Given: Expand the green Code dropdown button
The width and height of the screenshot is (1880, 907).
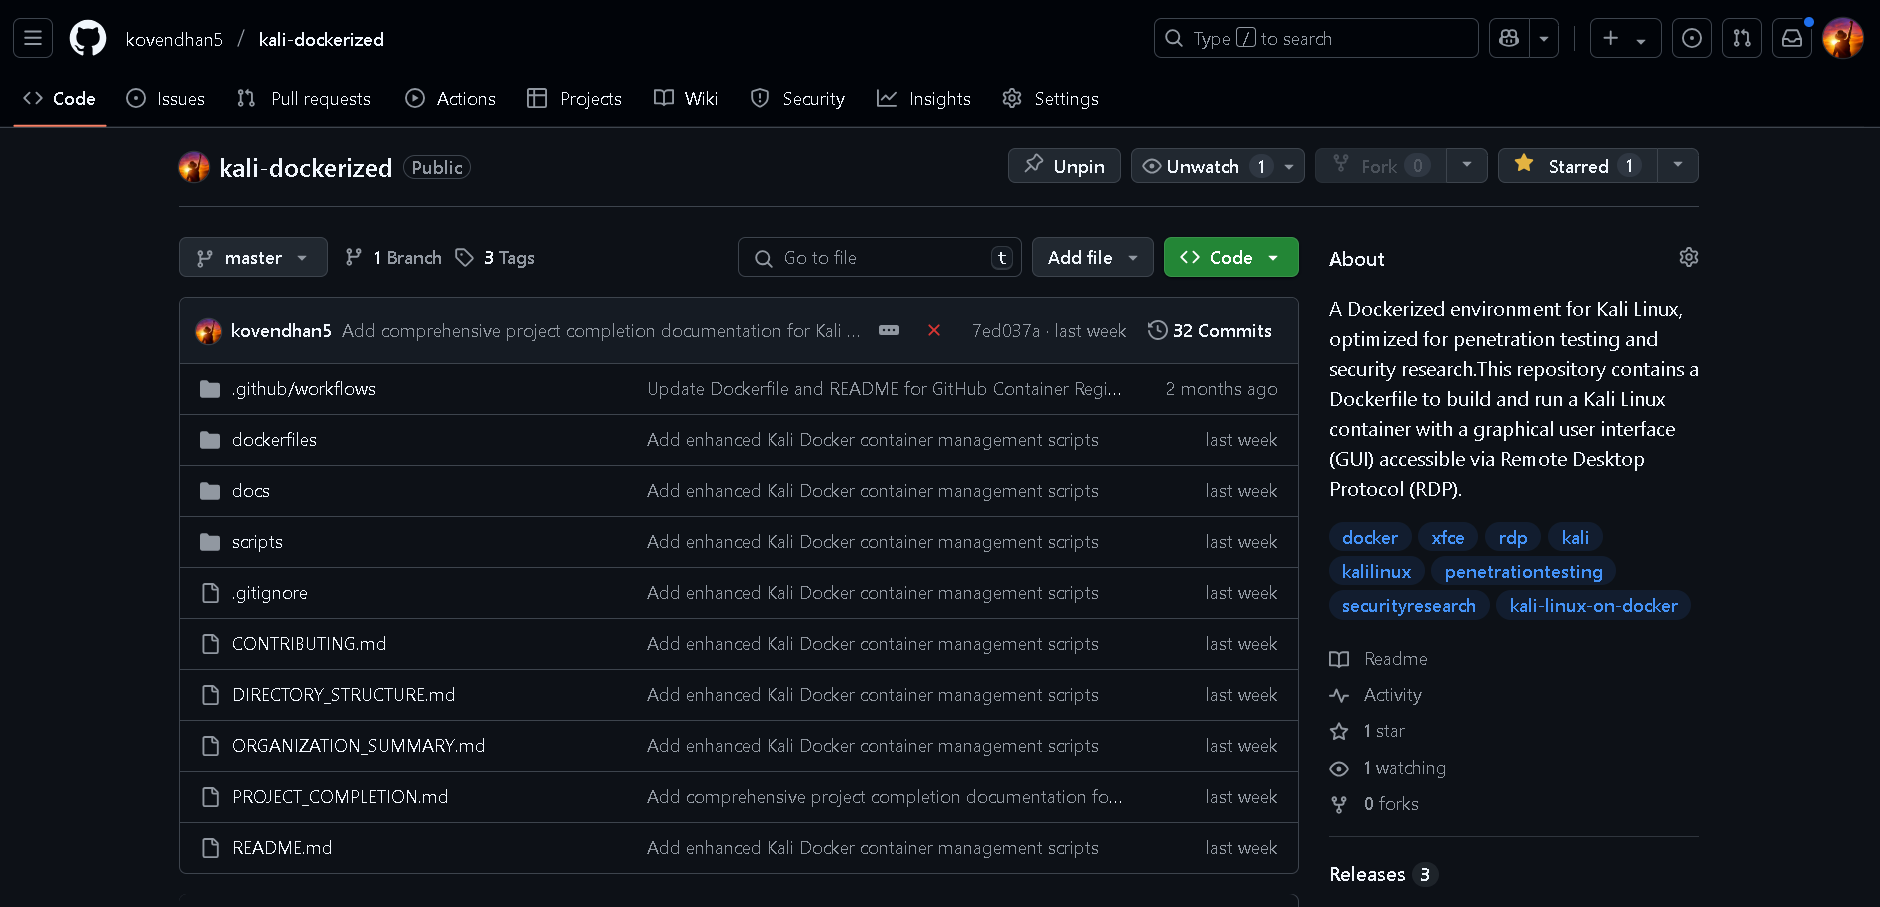Looking at the screenshot, I should [1231, 257].
